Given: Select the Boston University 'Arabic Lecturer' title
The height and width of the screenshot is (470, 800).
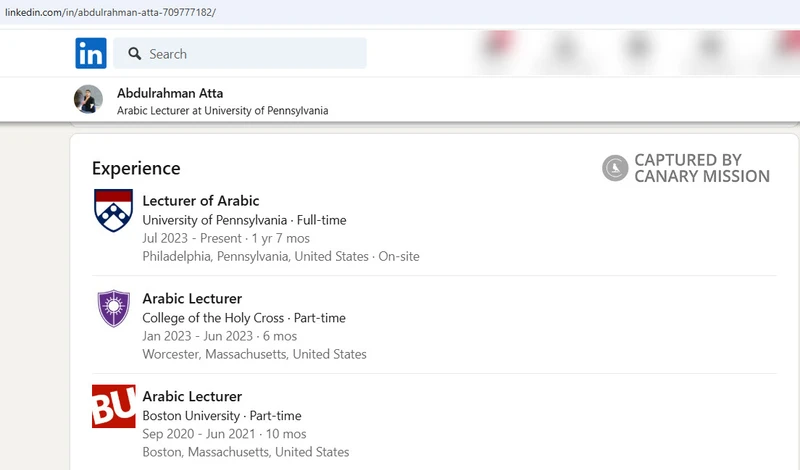Looking at the screenshot, I should 192,397.
